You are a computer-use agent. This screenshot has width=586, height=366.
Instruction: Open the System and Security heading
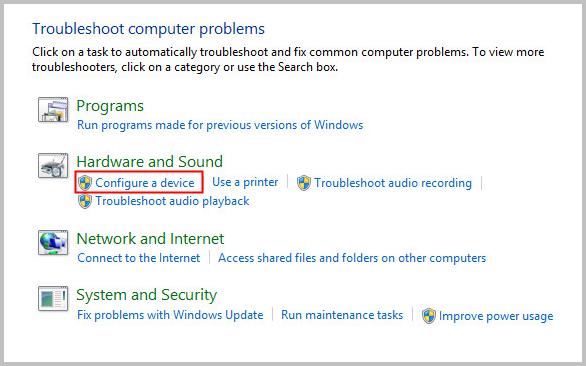click(x=146, y=295)
